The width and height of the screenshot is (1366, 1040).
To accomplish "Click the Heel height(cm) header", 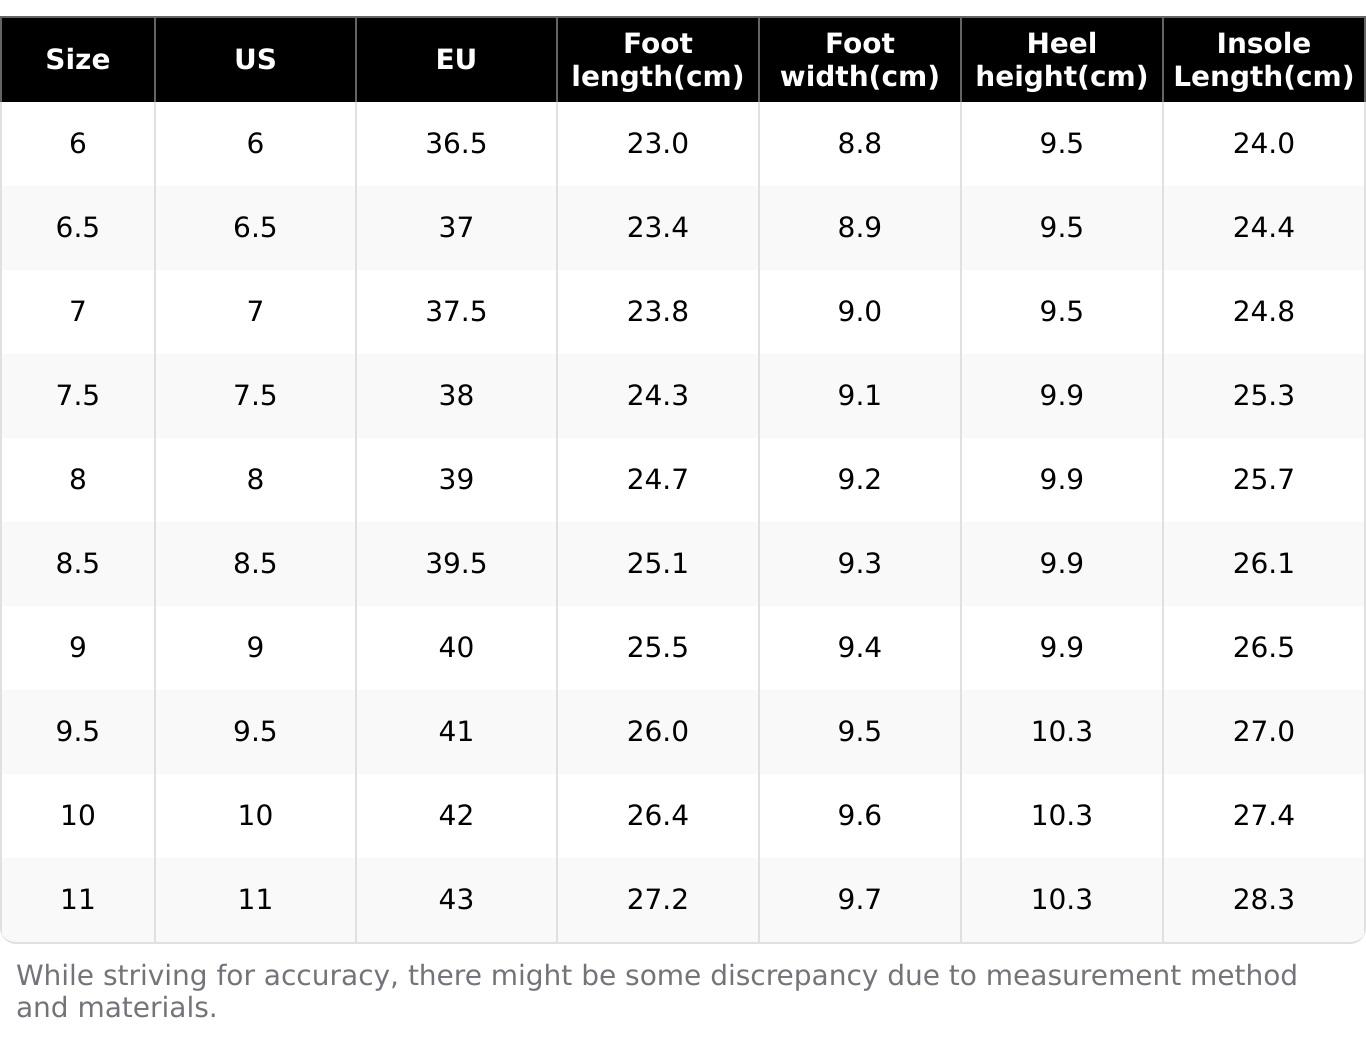I will [1061, 60].
